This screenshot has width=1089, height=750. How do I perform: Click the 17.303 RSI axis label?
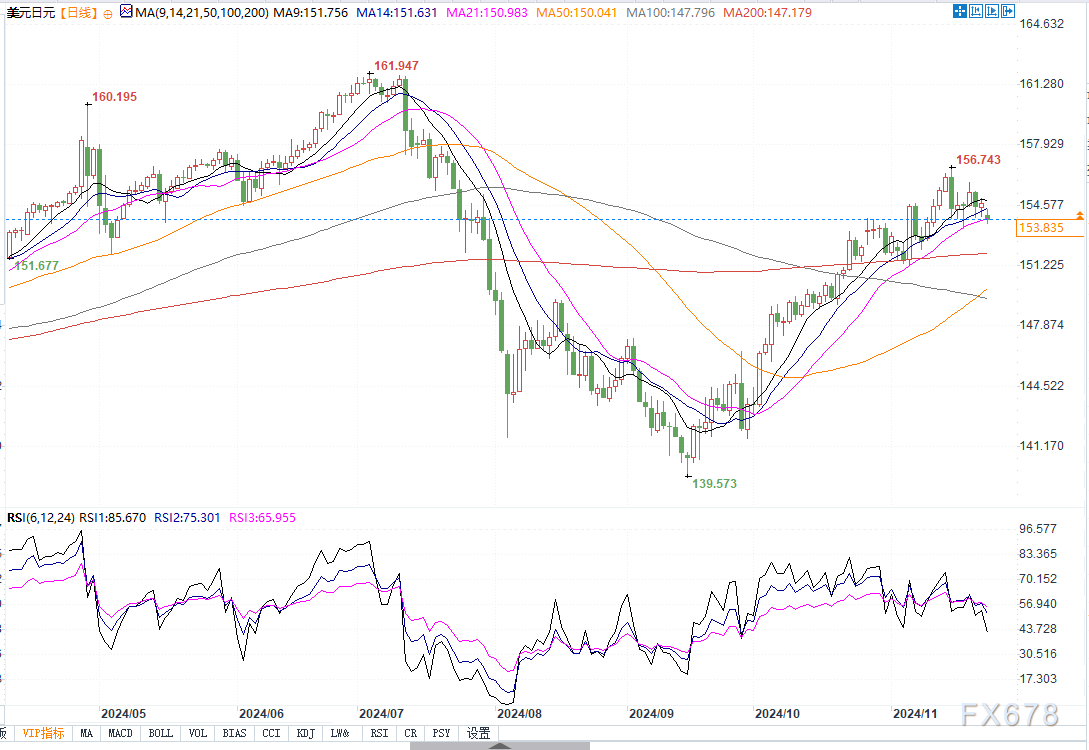coord(1038,678)
